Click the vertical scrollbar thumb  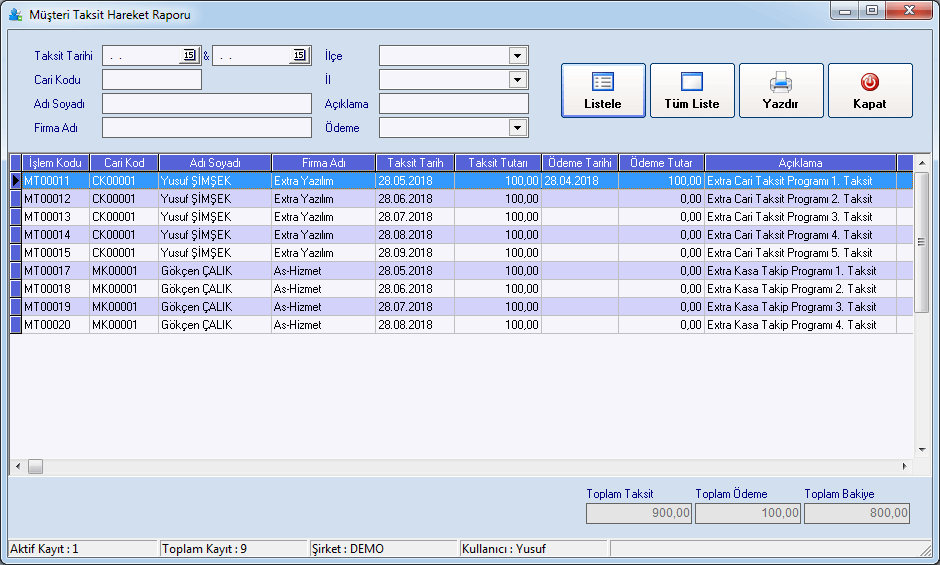922,242
